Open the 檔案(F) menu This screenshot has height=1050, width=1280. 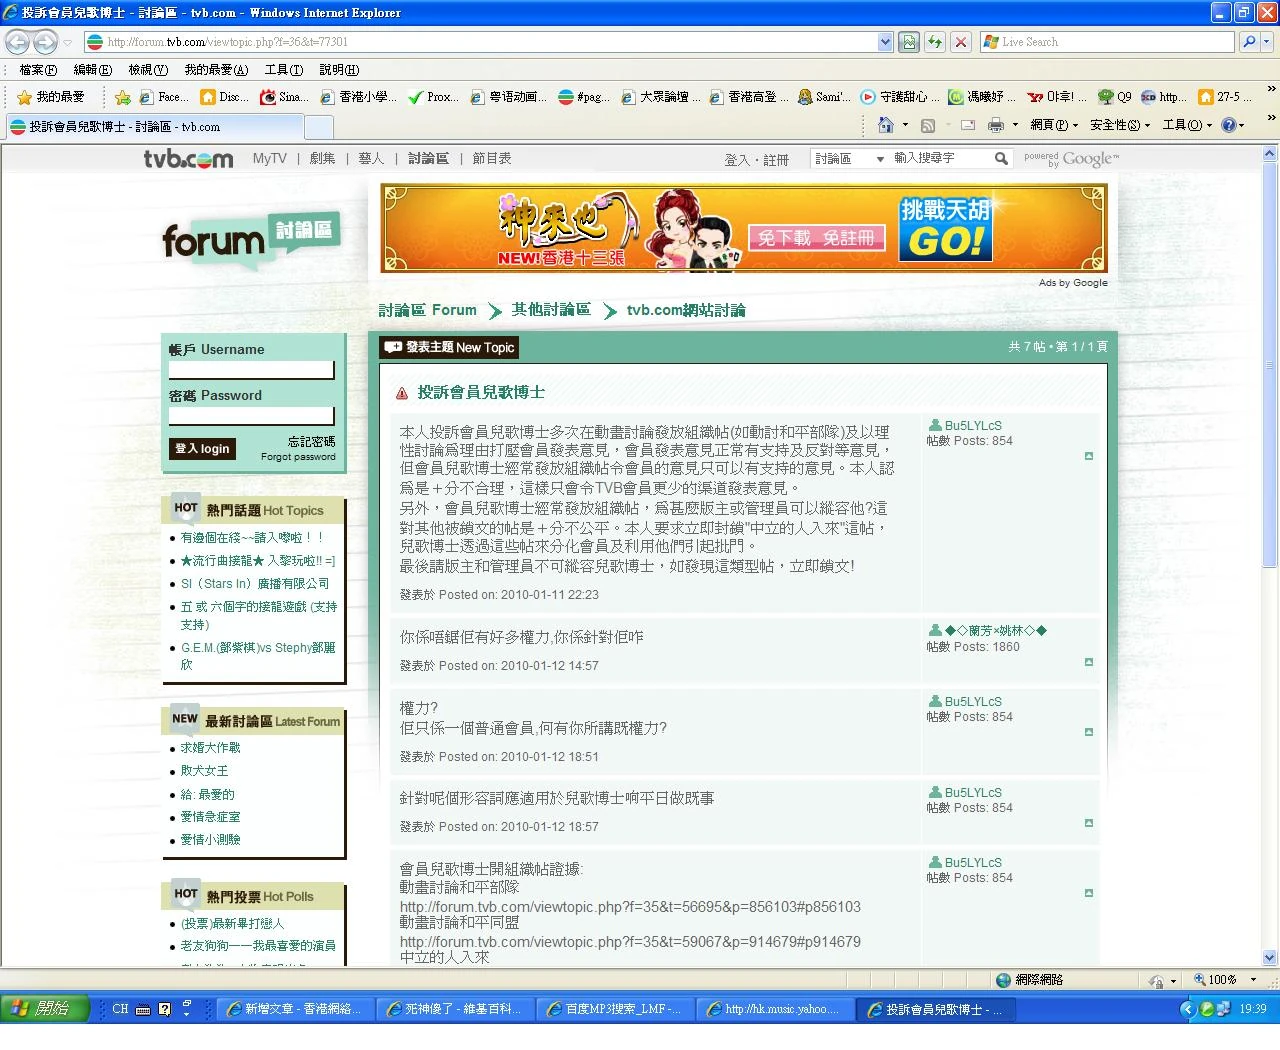tap(38, 70)
